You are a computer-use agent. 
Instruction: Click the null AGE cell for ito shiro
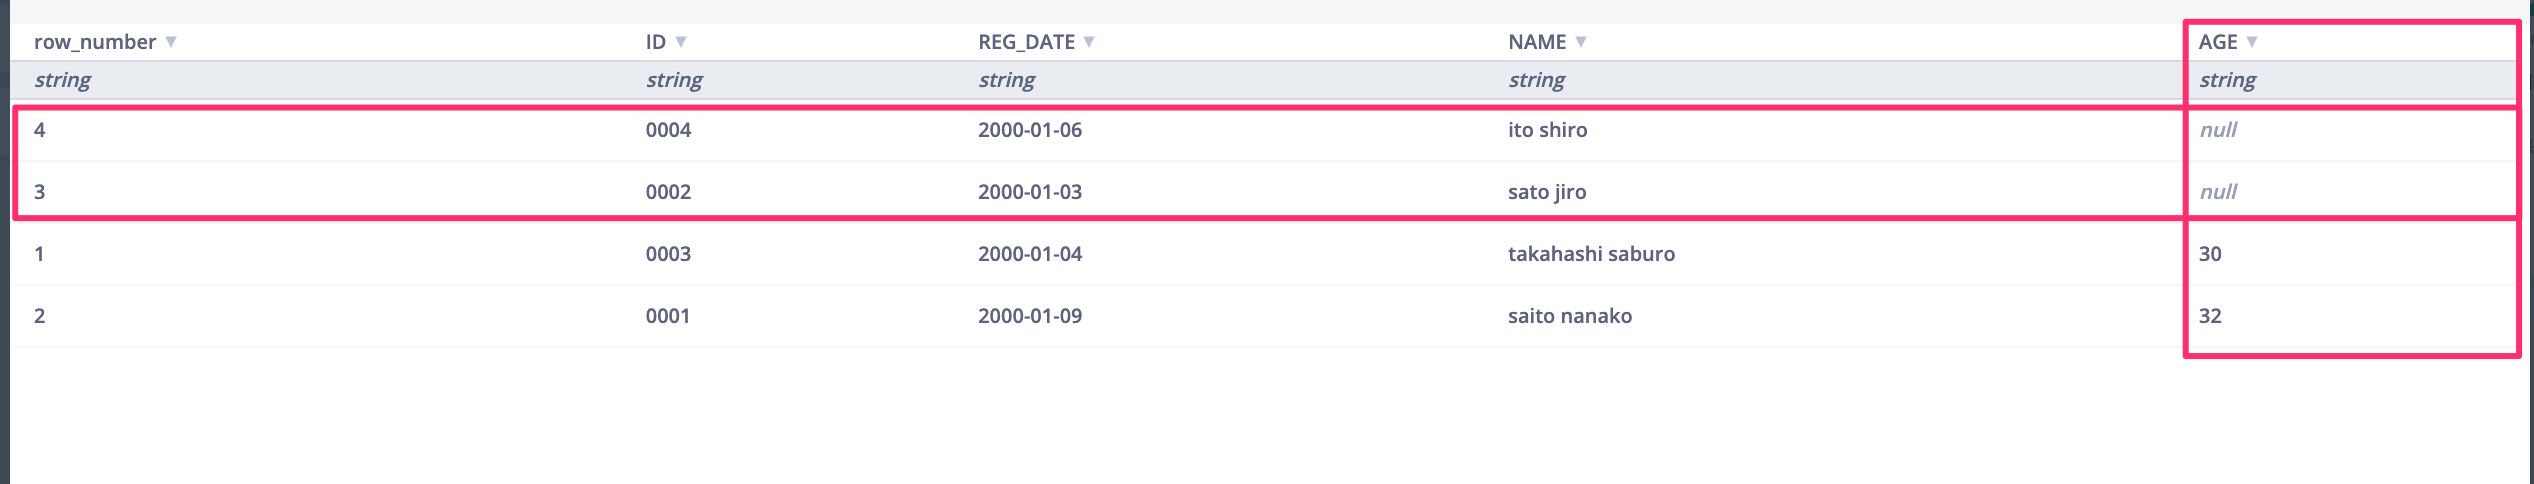coord(2218,130)
